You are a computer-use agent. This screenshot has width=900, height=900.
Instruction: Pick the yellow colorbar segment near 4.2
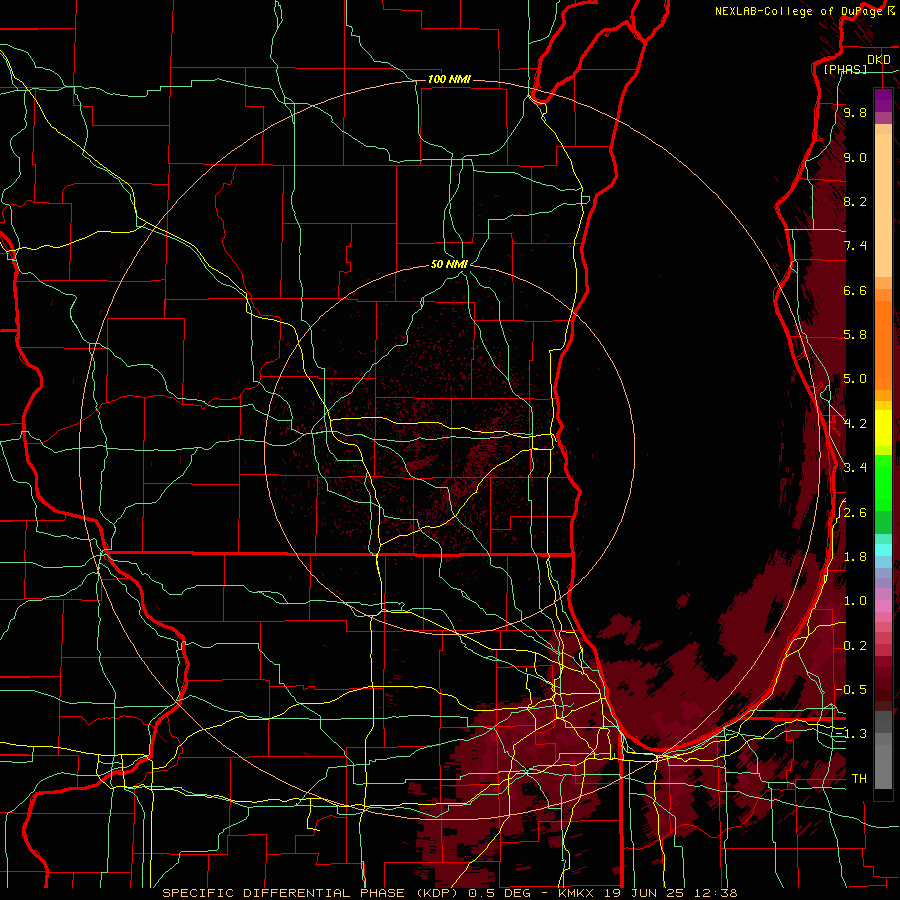(883, 428)
